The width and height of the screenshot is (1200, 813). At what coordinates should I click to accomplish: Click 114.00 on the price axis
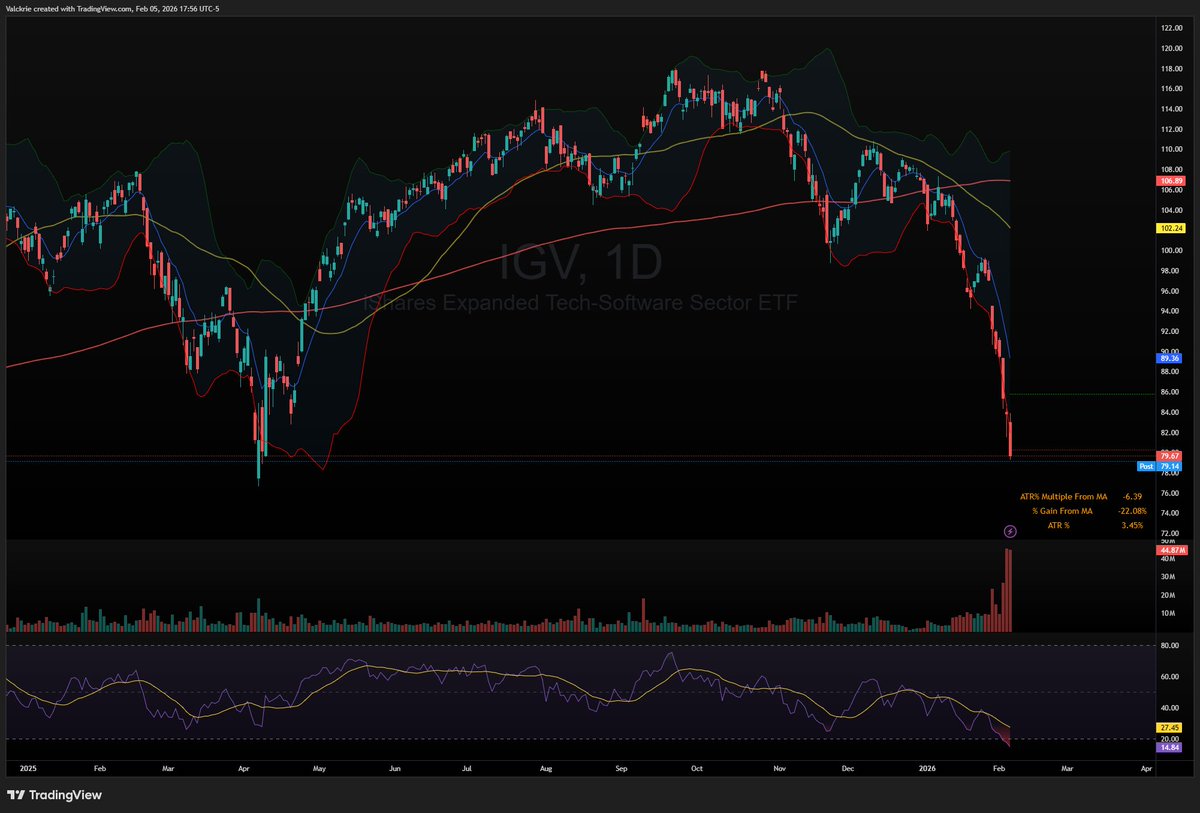tap(1171, 109)
